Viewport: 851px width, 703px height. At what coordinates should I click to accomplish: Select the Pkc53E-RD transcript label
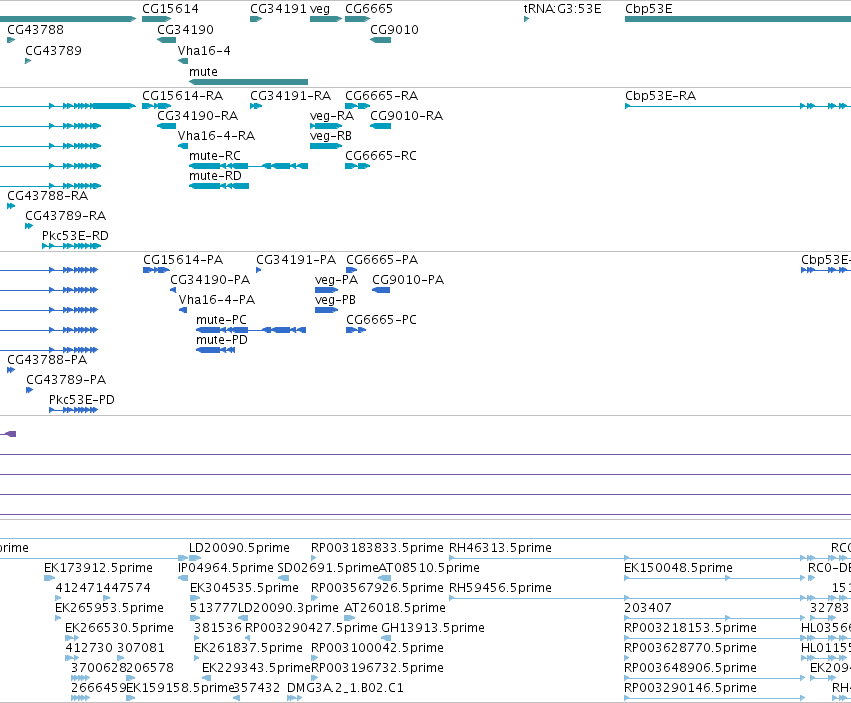click(75, 236)
